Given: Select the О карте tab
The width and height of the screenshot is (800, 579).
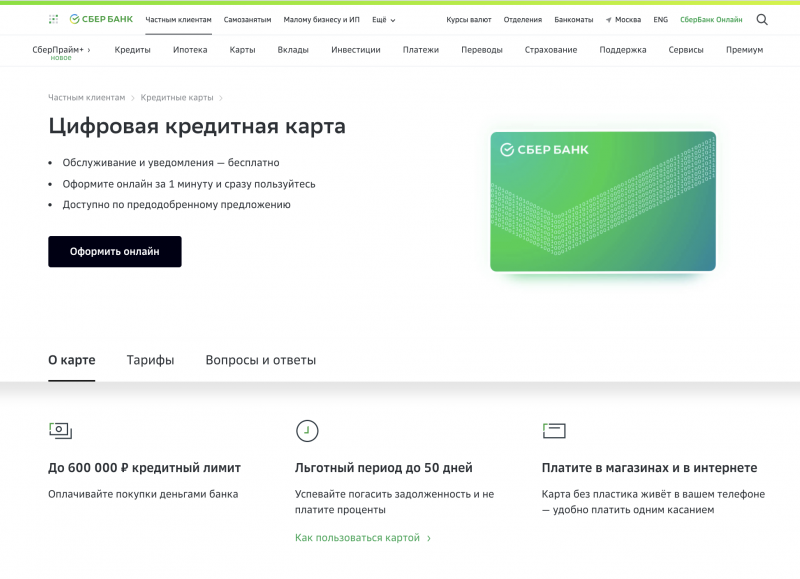Looking at the screenshot, I should click(x=72, y=360).
